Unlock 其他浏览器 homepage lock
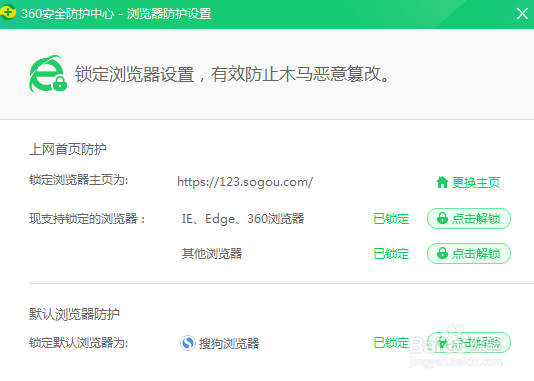This screenshot has height=381, width=534. click(469, 253)
